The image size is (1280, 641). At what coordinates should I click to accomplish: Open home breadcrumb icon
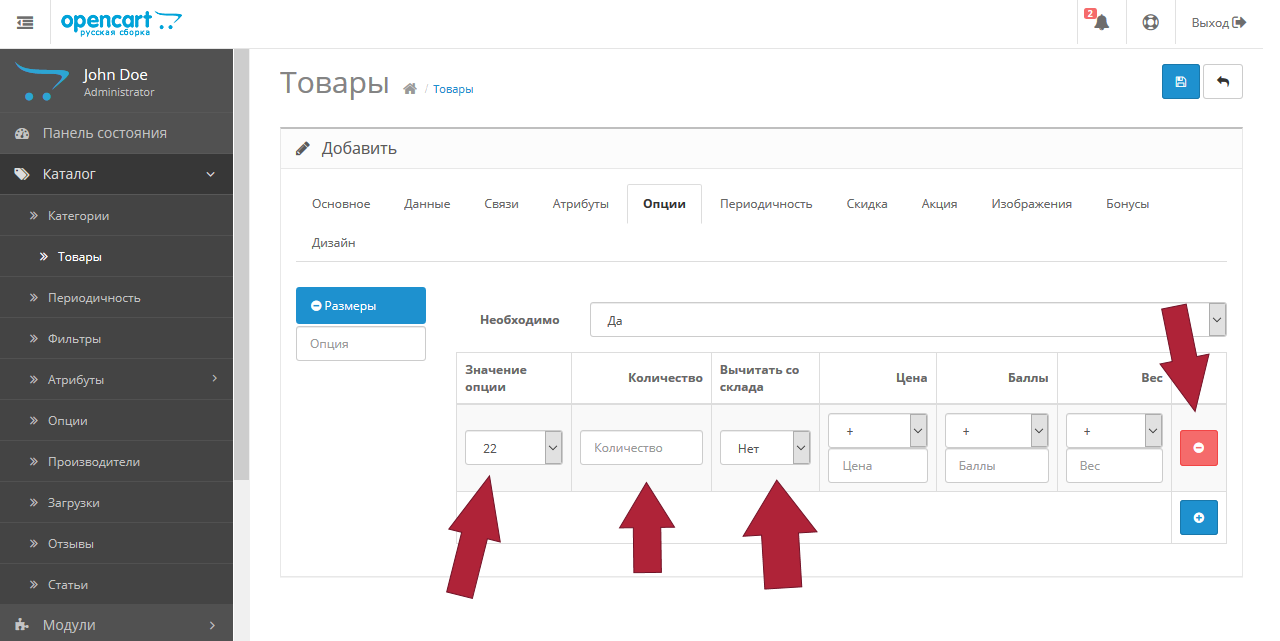tap(409, 89)
